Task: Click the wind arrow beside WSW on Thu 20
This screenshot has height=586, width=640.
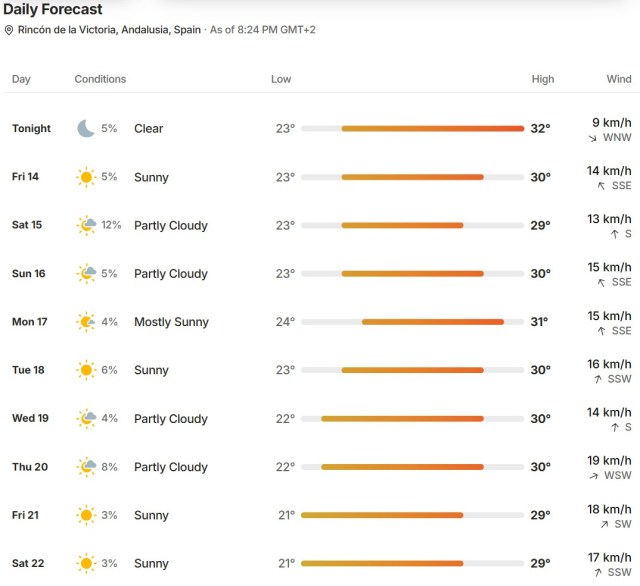Action: (594, 476)
